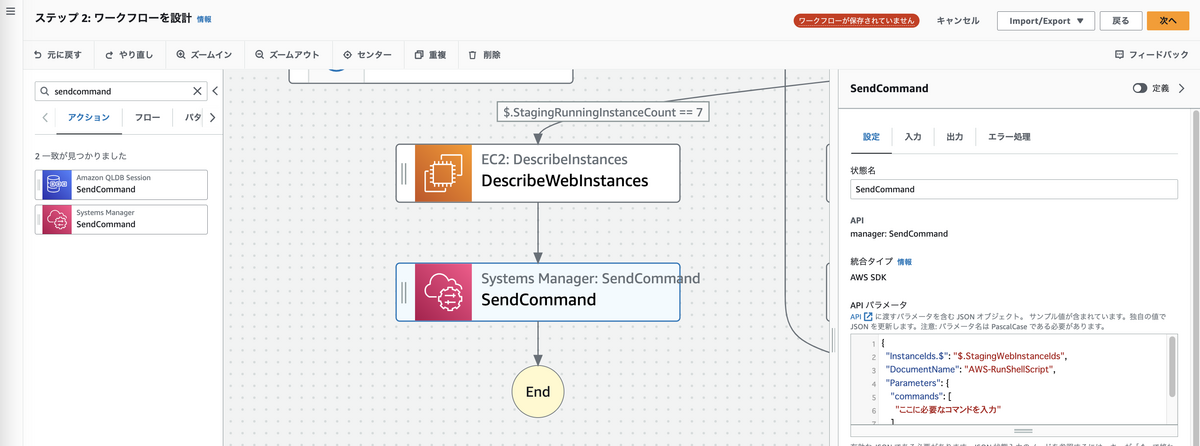Collapse the left states browser panel
1200x446 pixels.
pos(215,91)
